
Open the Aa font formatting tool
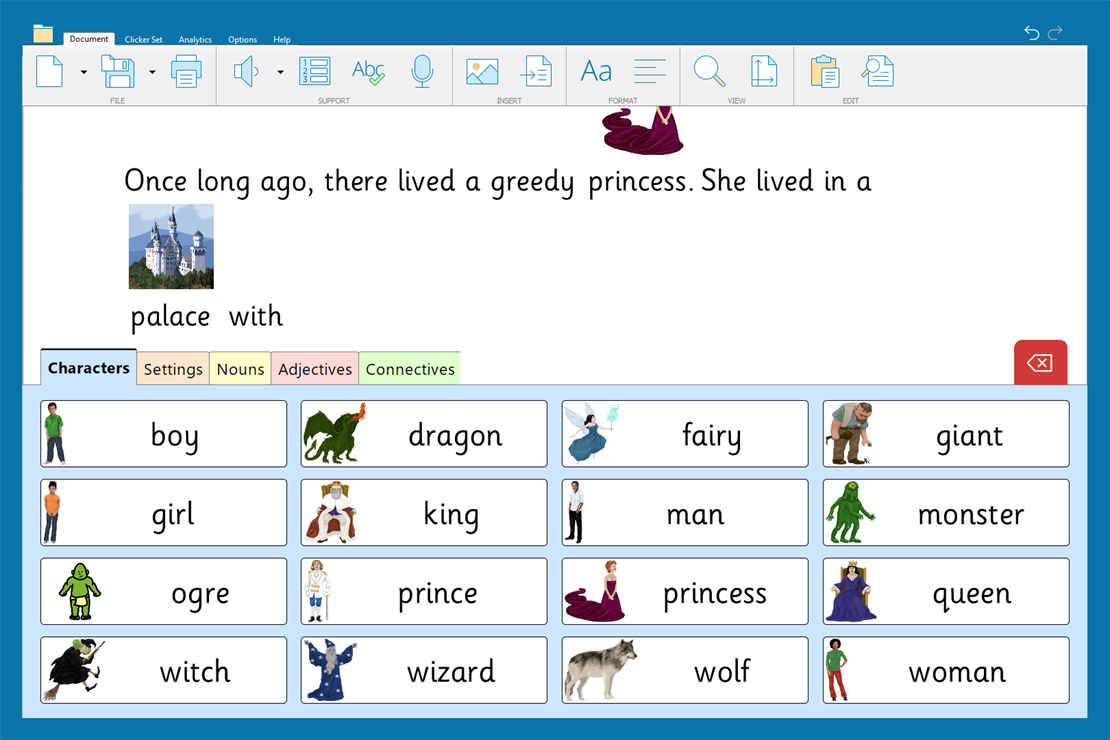596,72
